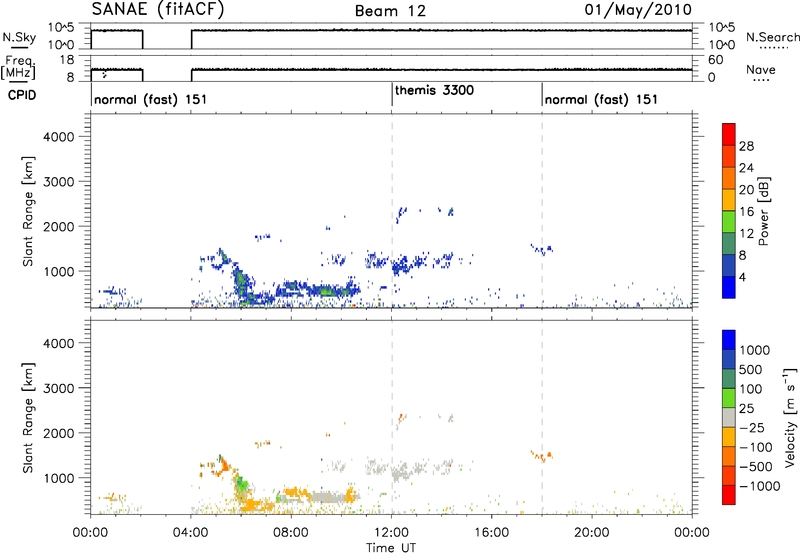Image resolution: width=800 pixels, height=554 pixels.
Task: Click the Velocity [m s⁻¹] colorbar title
Action: (x=790, y=417)
